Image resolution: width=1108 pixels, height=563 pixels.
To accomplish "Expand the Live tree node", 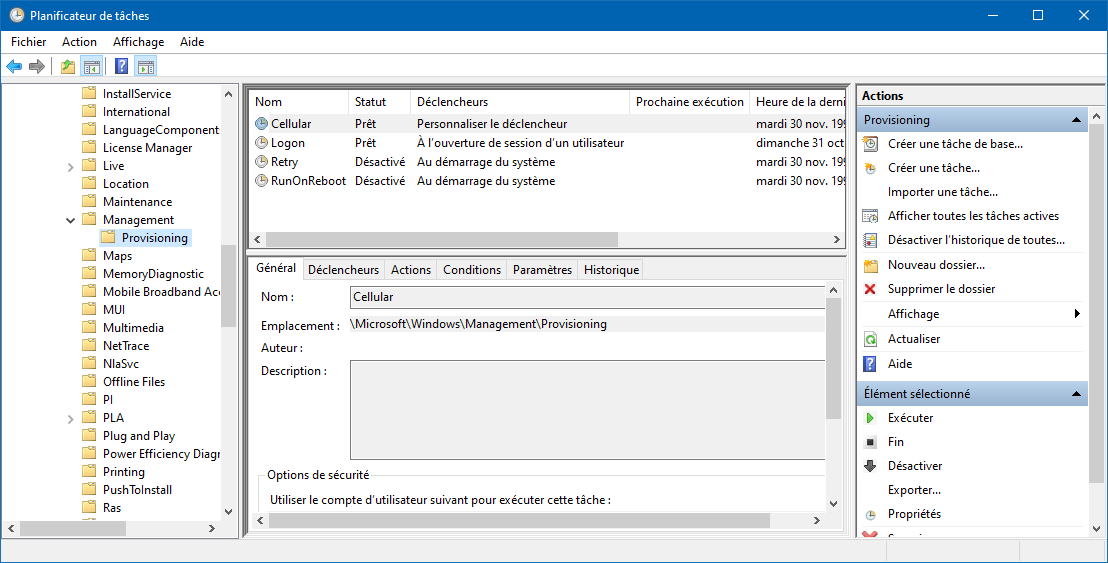I will pos(71,167).
